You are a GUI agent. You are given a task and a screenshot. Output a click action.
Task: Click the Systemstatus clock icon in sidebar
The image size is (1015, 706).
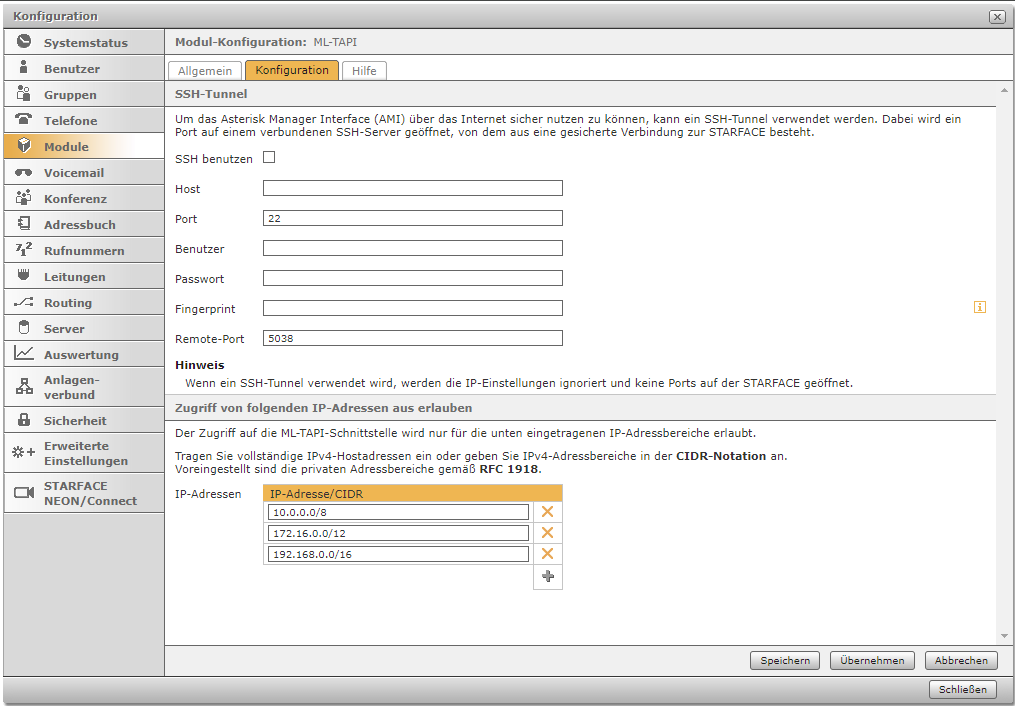[24, 42]
